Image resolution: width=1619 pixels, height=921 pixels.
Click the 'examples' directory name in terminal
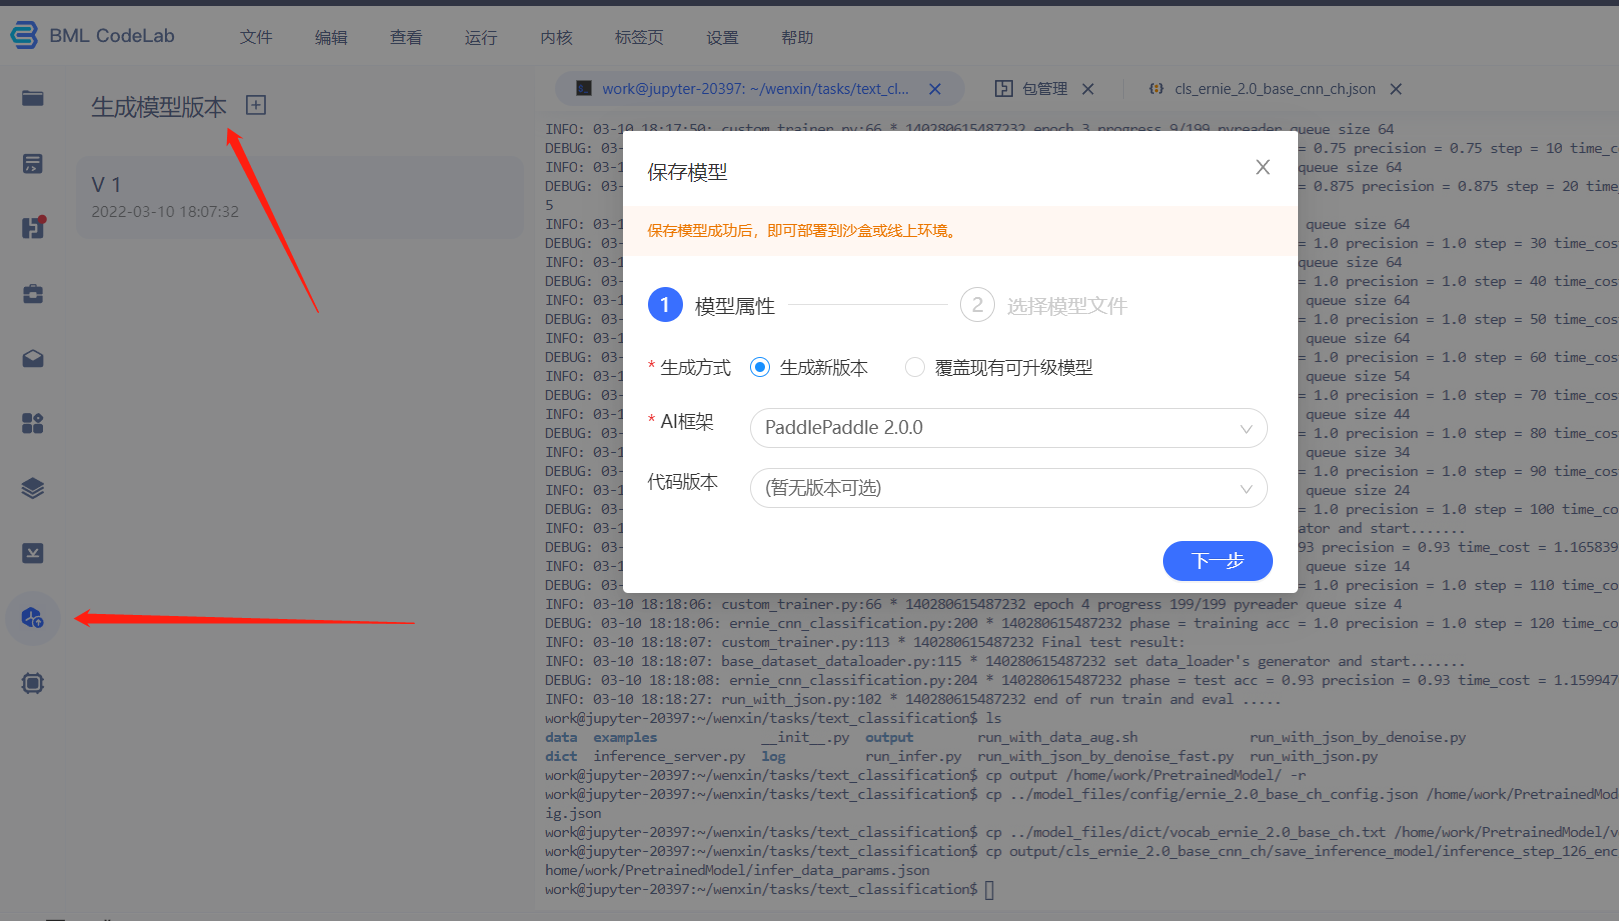(625, 737)
